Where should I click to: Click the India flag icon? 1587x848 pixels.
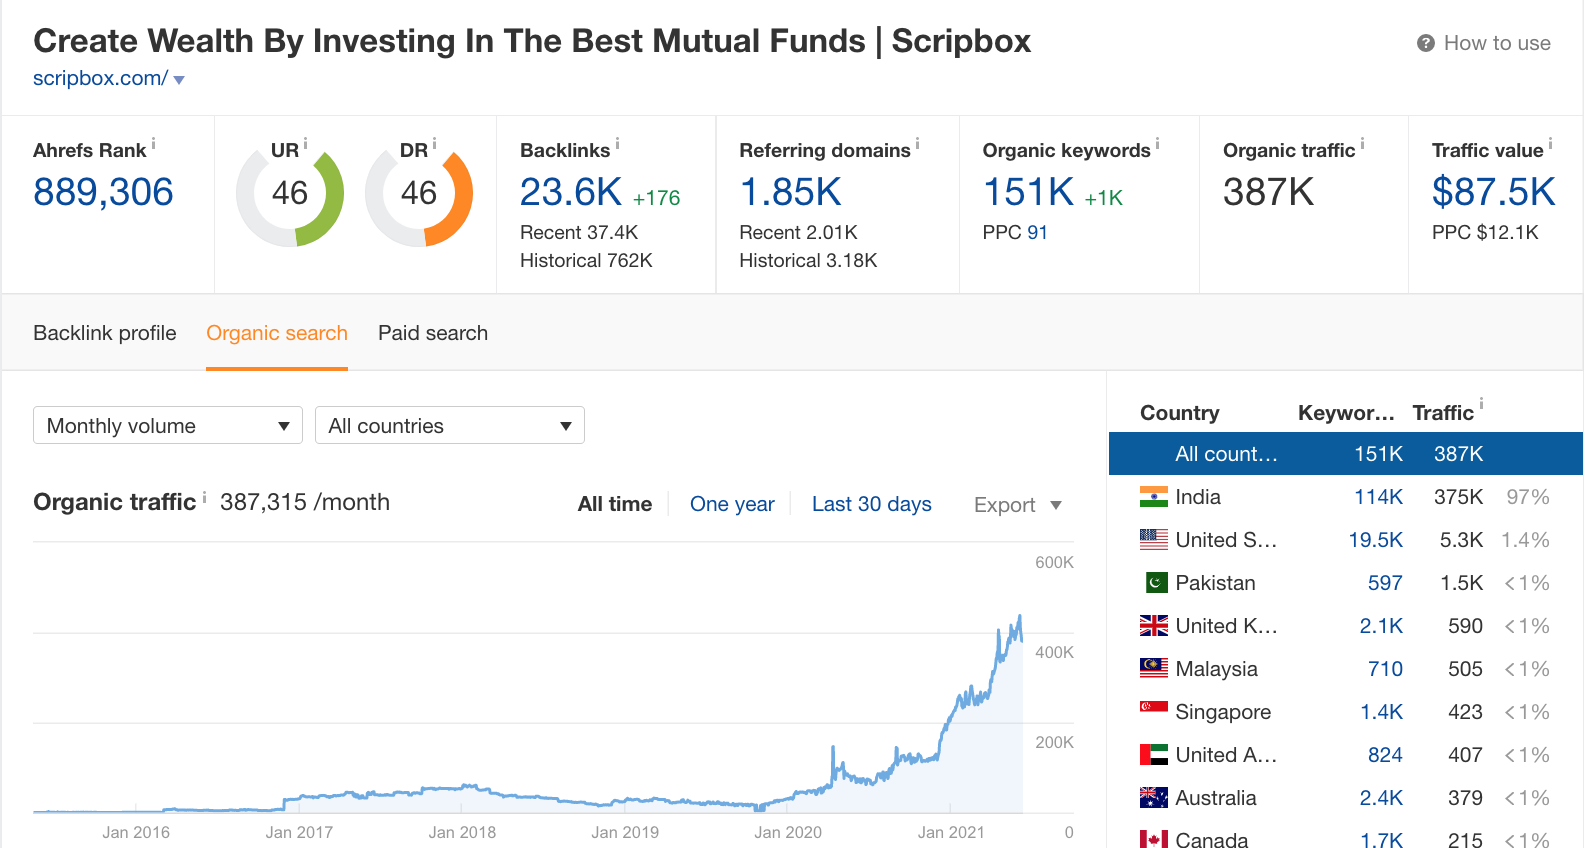point(1153,497)
